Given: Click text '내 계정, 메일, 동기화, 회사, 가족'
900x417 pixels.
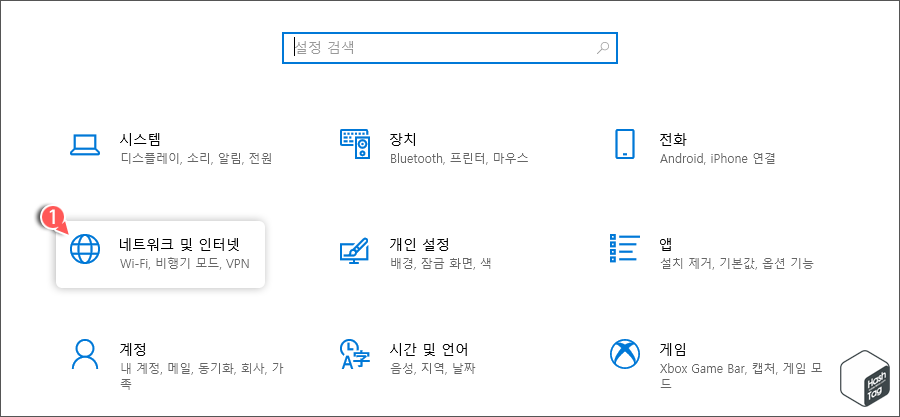Looking at the screenshot, I should tap(201, 376).
